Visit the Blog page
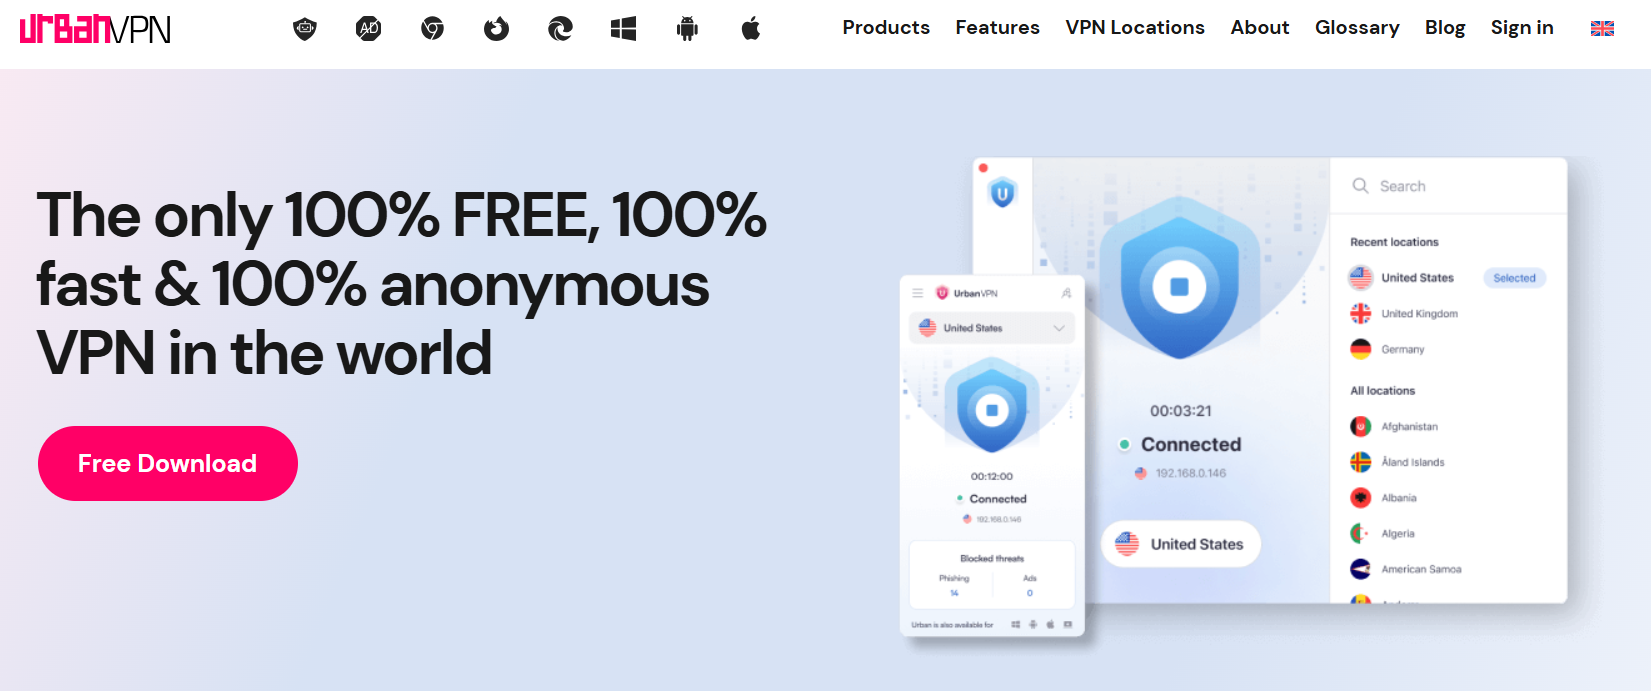Viewport: 1651px width, 691px height. 1445,28
